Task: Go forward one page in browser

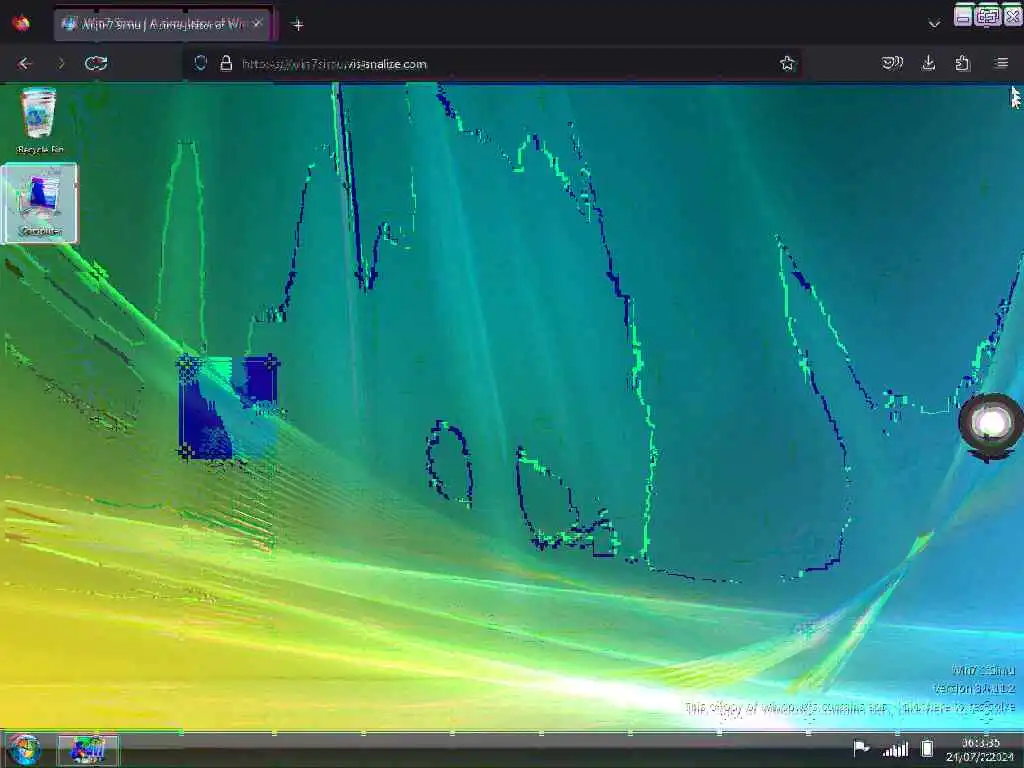Action: pos(60,63)
